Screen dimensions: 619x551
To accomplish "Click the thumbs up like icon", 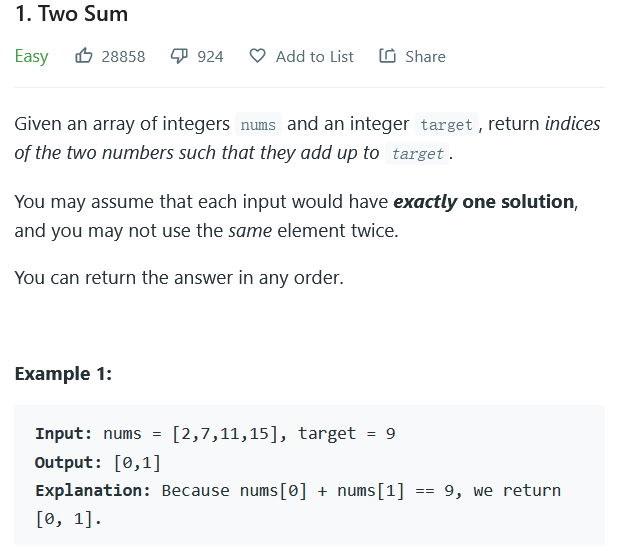I will (84, 56).
